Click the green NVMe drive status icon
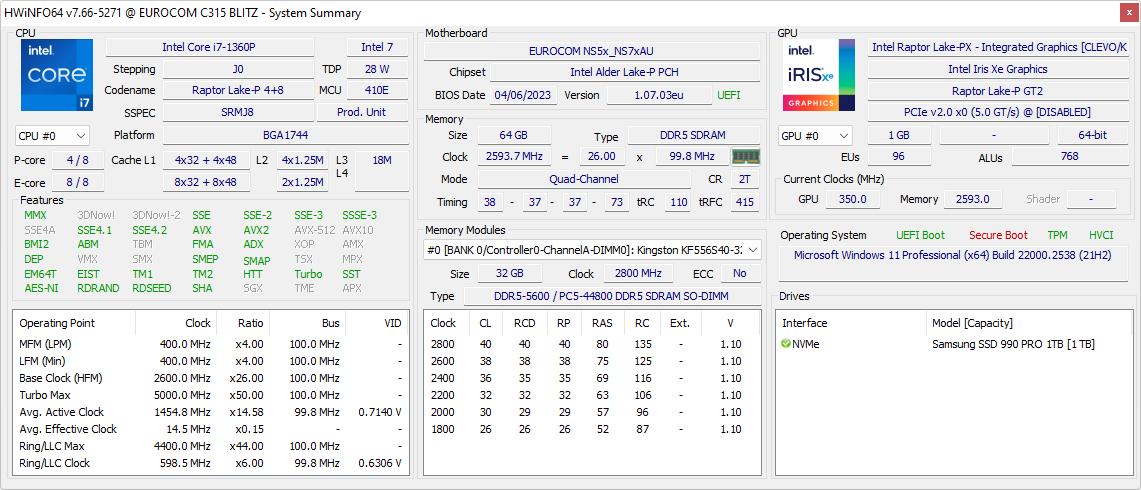This screenshot has width=1141, height=490. pos(786,344)
